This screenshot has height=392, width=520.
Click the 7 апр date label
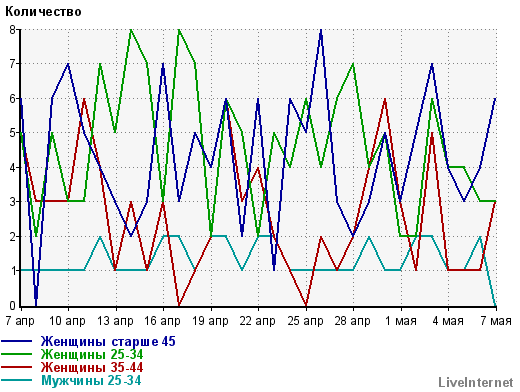(x=20, y=321)
